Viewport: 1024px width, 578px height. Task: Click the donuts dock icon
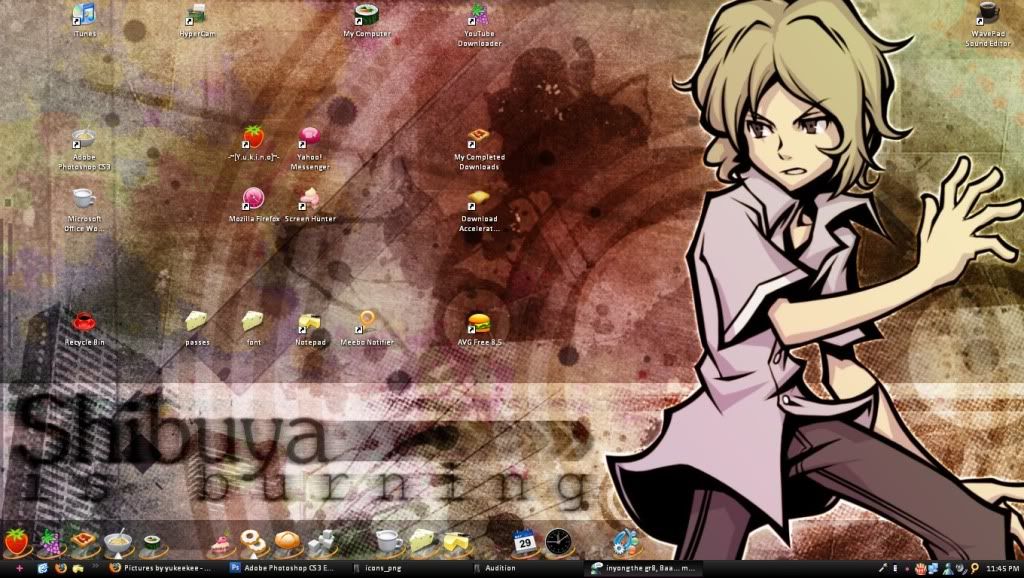[253, 542]
